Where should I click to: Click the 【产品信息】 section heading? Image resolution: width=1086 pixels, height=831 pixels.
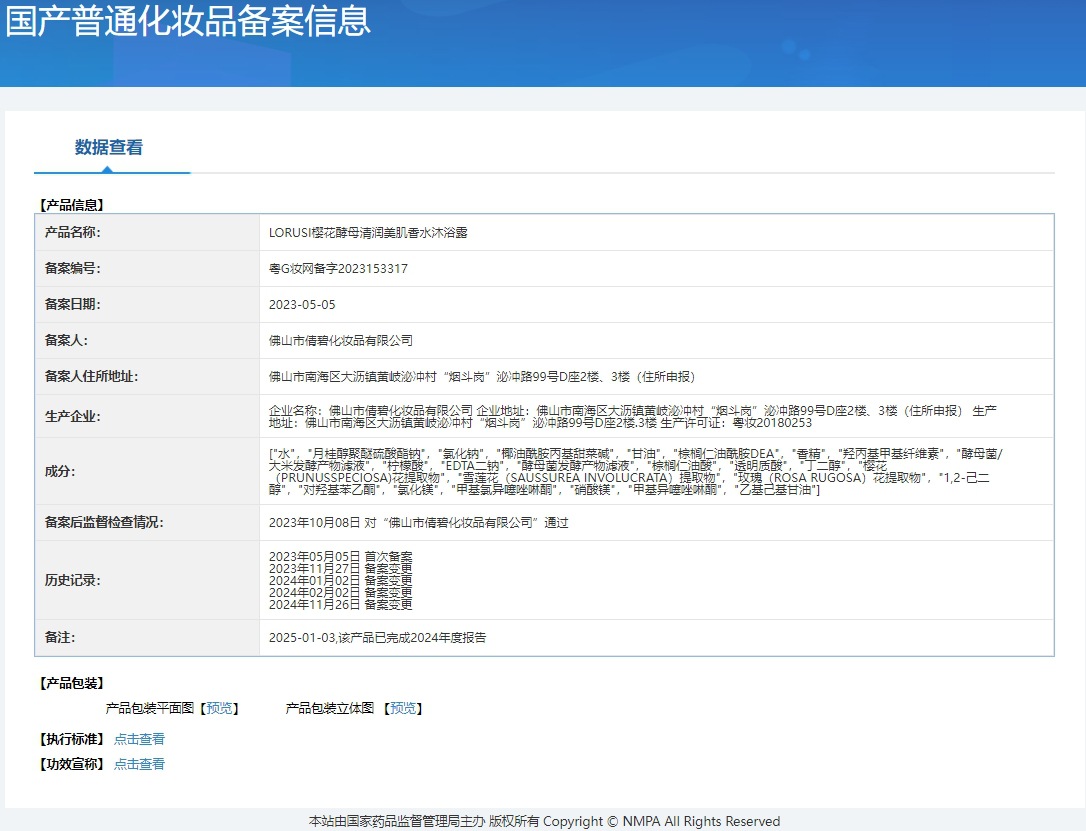click(x=72, y=205)
